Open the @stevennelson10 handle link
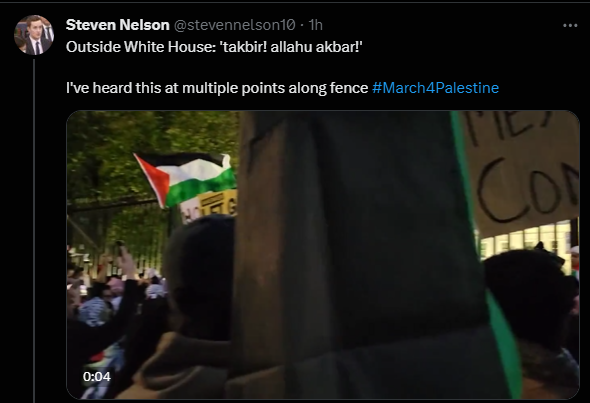Image resolution: width=590 pixels, height=403 pixels. point(234,25)
